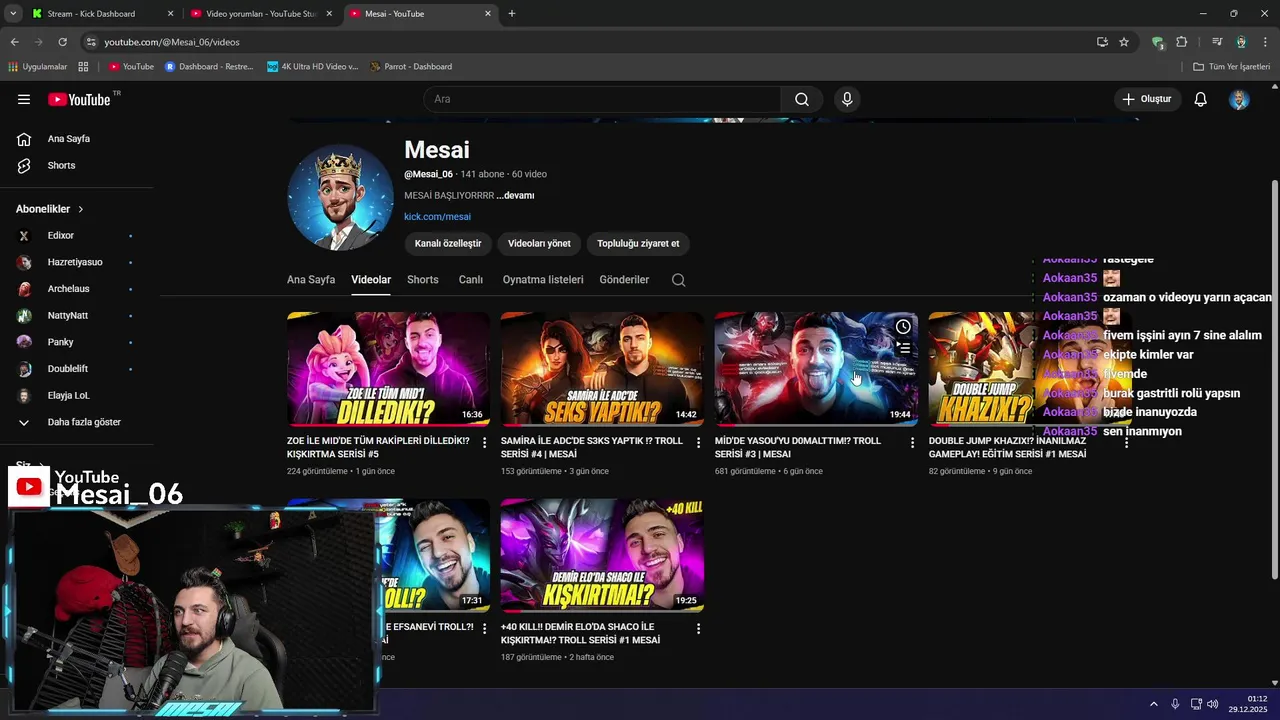Open the browser extensions puzzle icon
This screenshot has width=1280, height=720.
[1182, 42]
